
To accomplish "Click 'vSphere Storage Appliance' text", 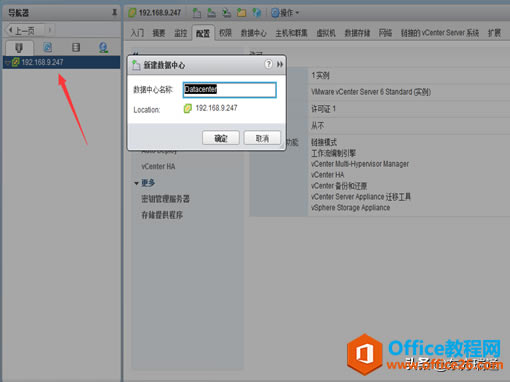I will (350, 208).
